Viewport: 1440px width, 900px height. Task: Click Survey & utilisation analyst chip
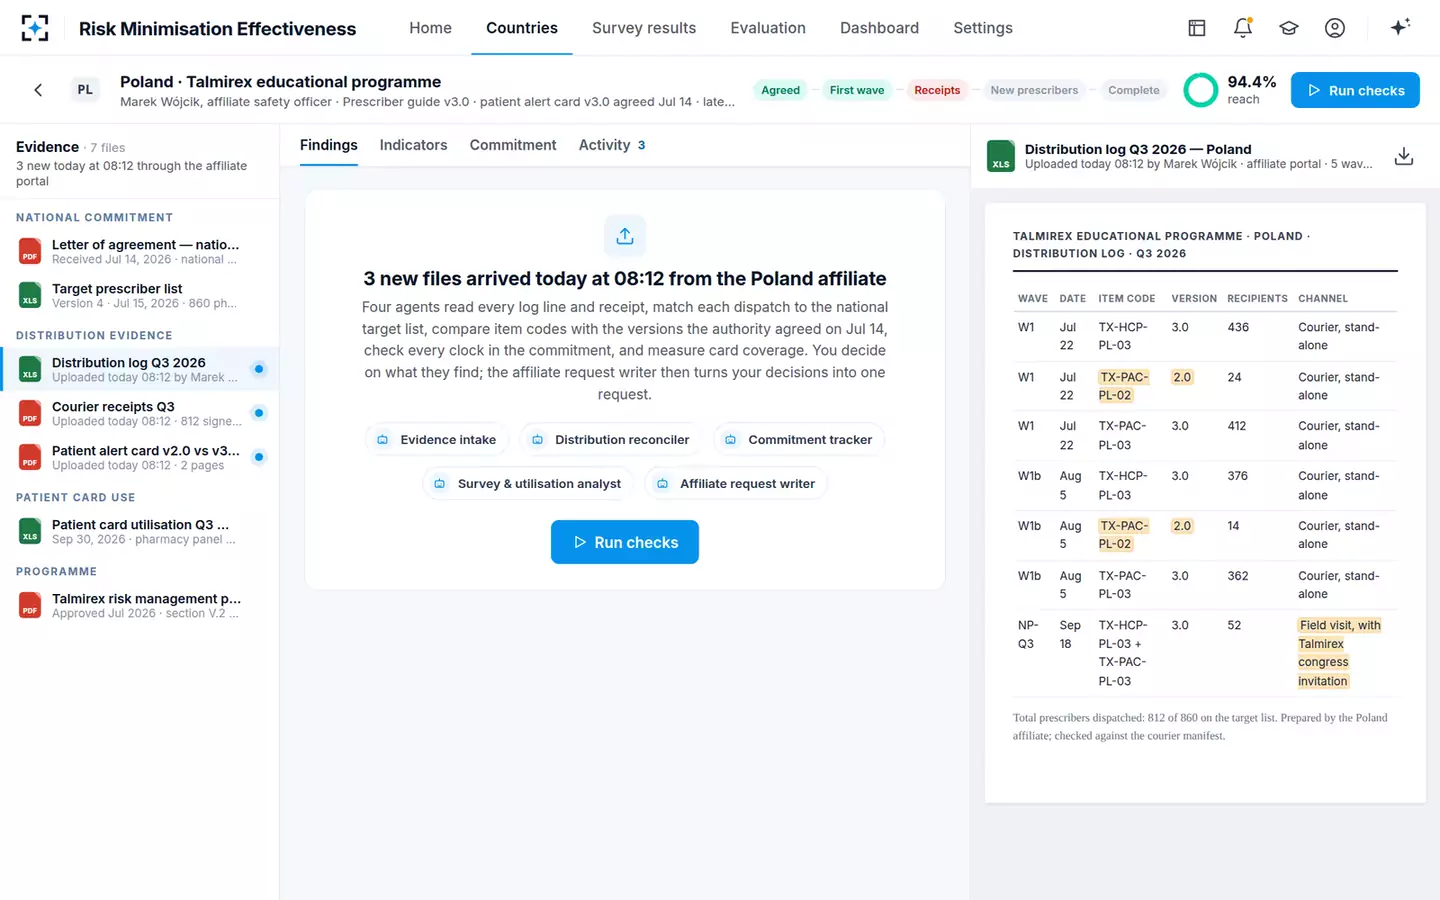click(528, 484)
